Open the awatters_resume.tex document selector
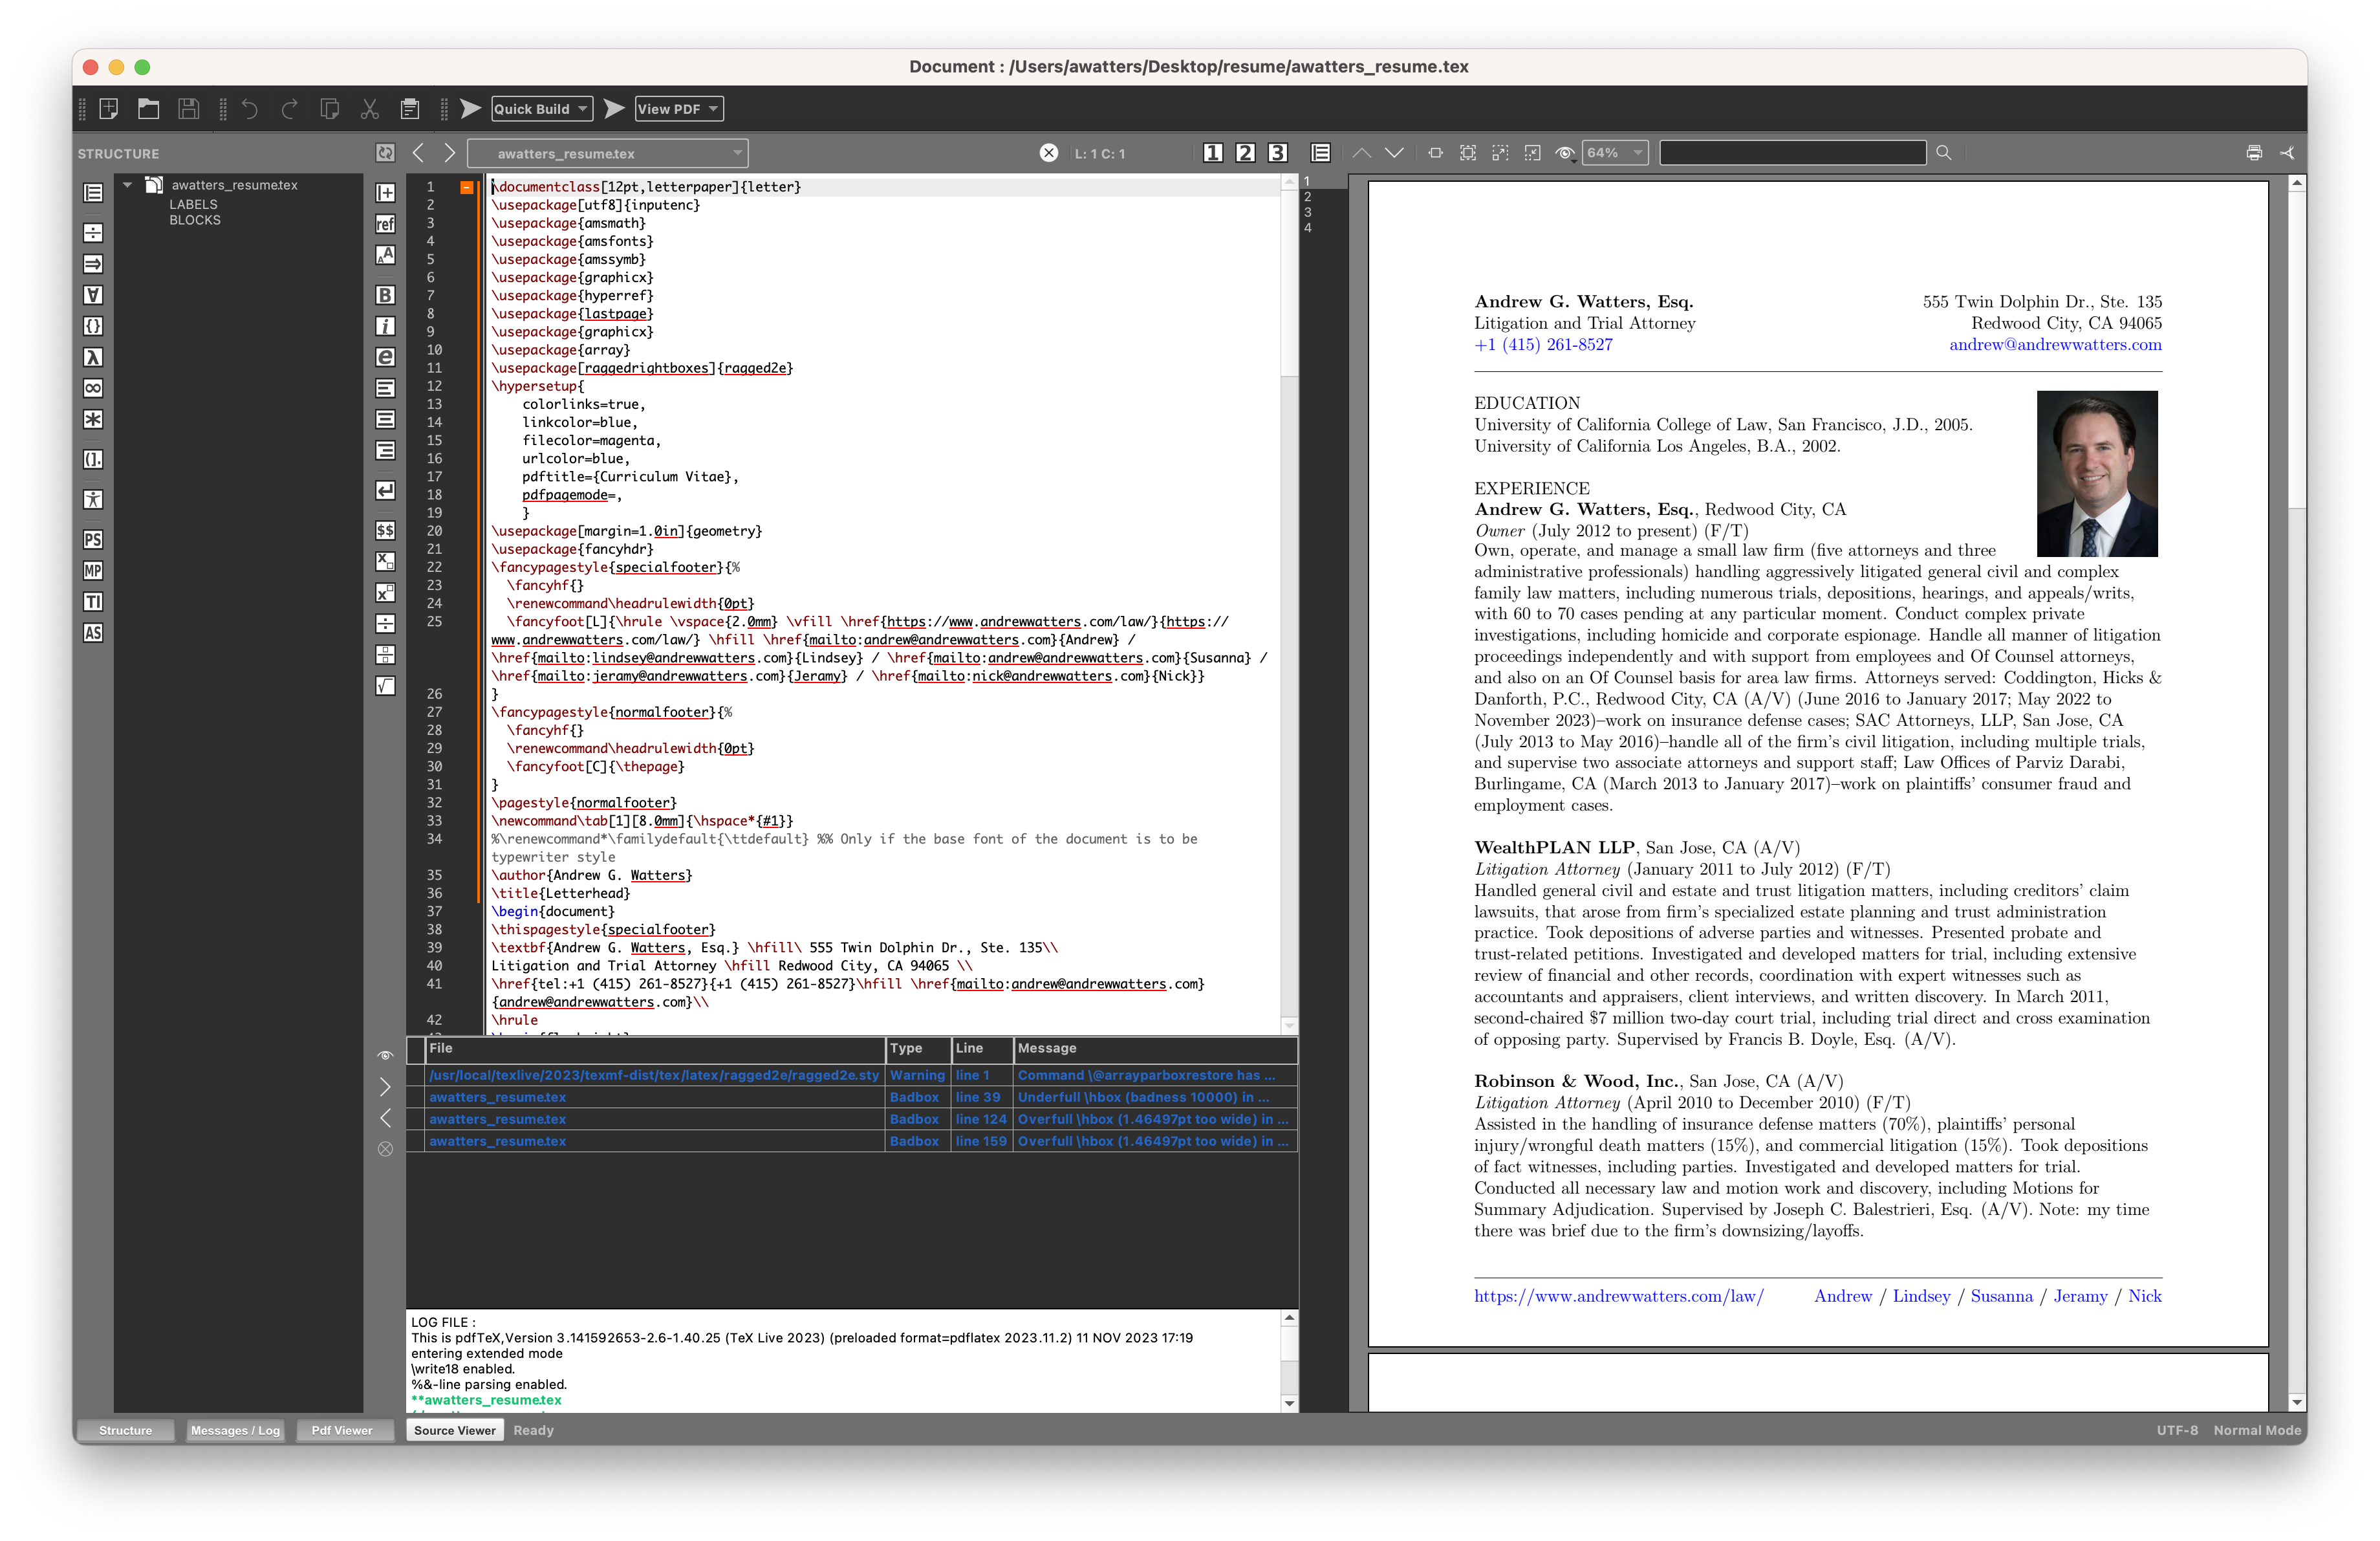 pyautogui.click(x=608, y=153)
